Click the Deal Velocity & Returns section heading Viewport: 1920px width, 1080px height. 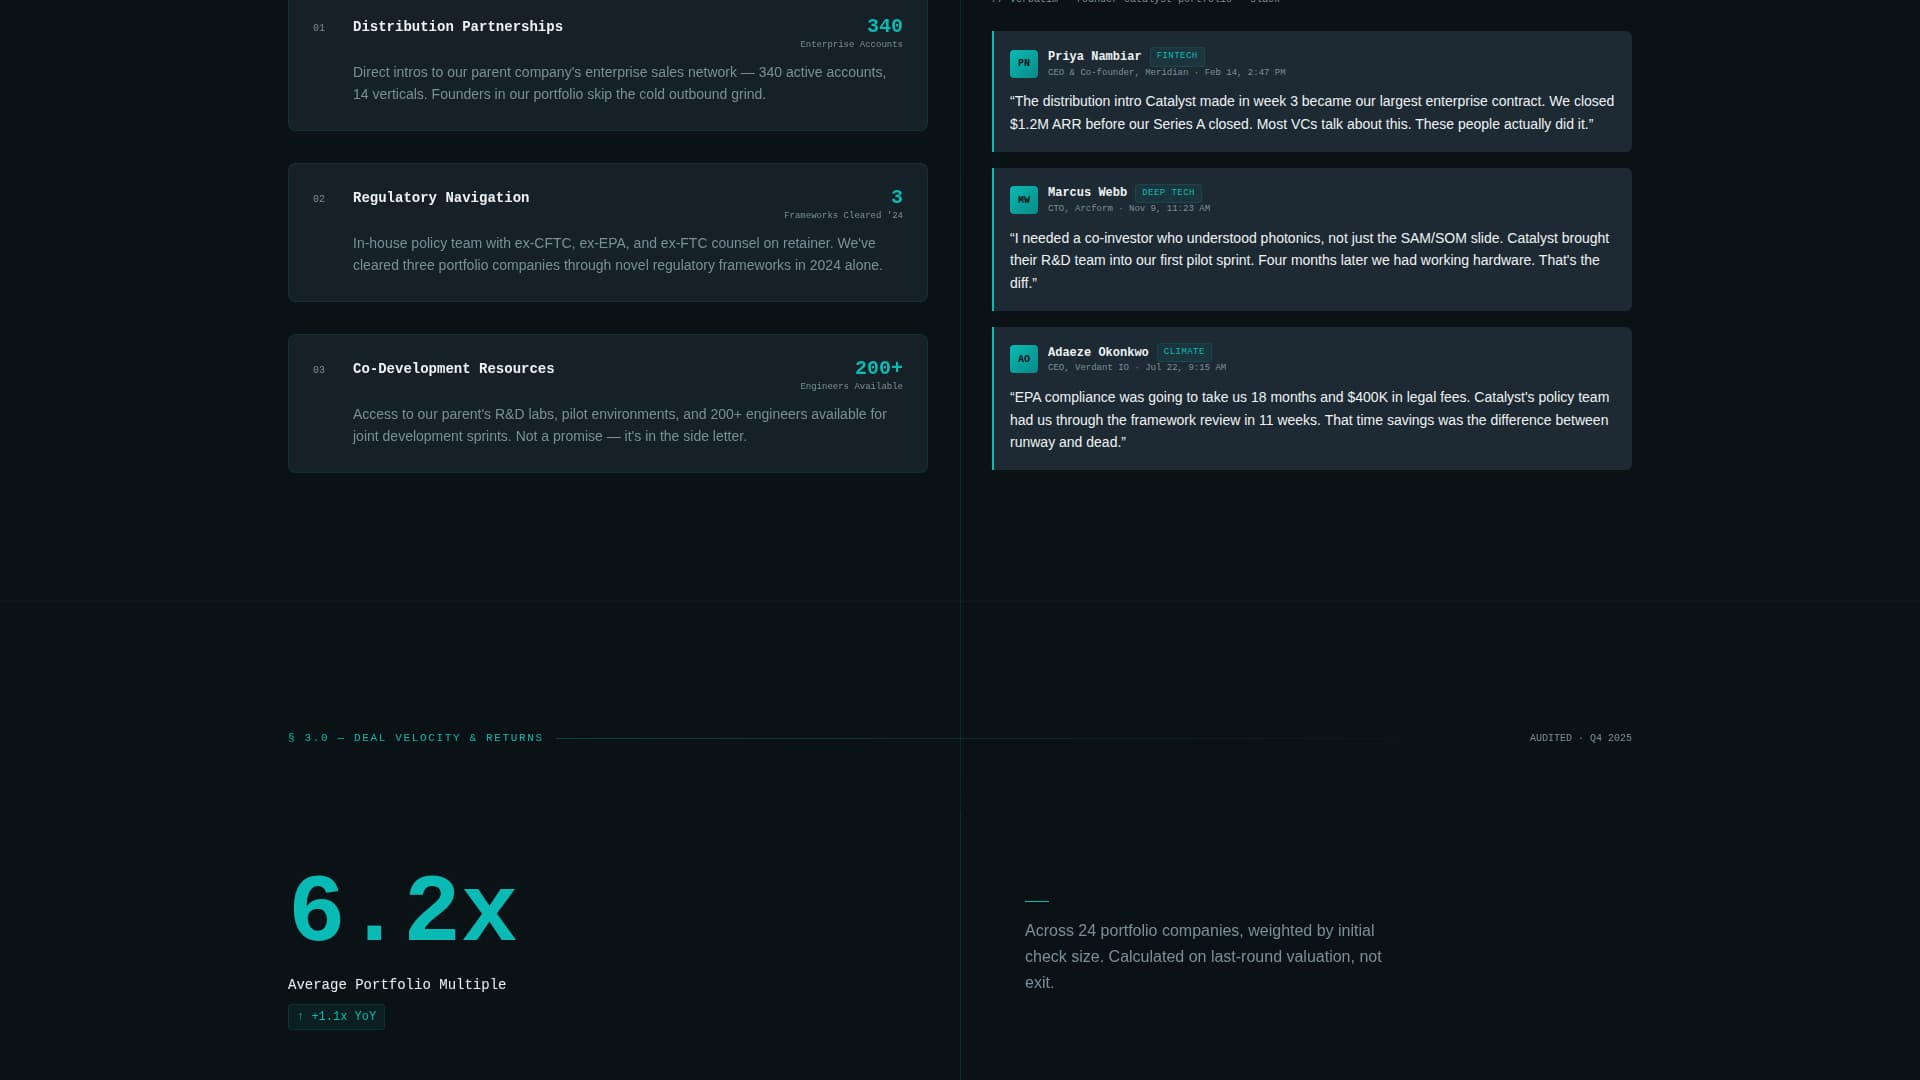point(415,738)
